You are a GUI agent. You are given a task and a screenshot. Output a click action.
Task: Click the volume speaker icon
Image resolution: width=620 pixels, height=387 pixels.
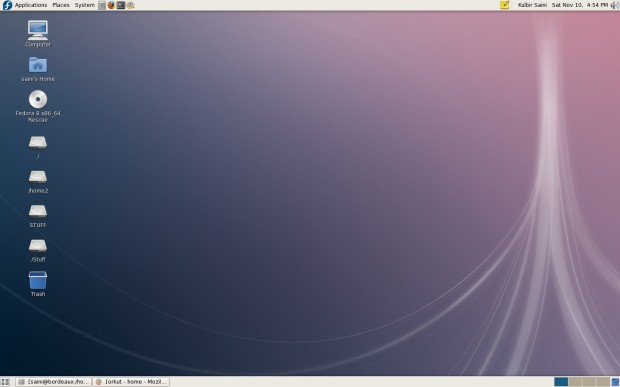point(615,5)
